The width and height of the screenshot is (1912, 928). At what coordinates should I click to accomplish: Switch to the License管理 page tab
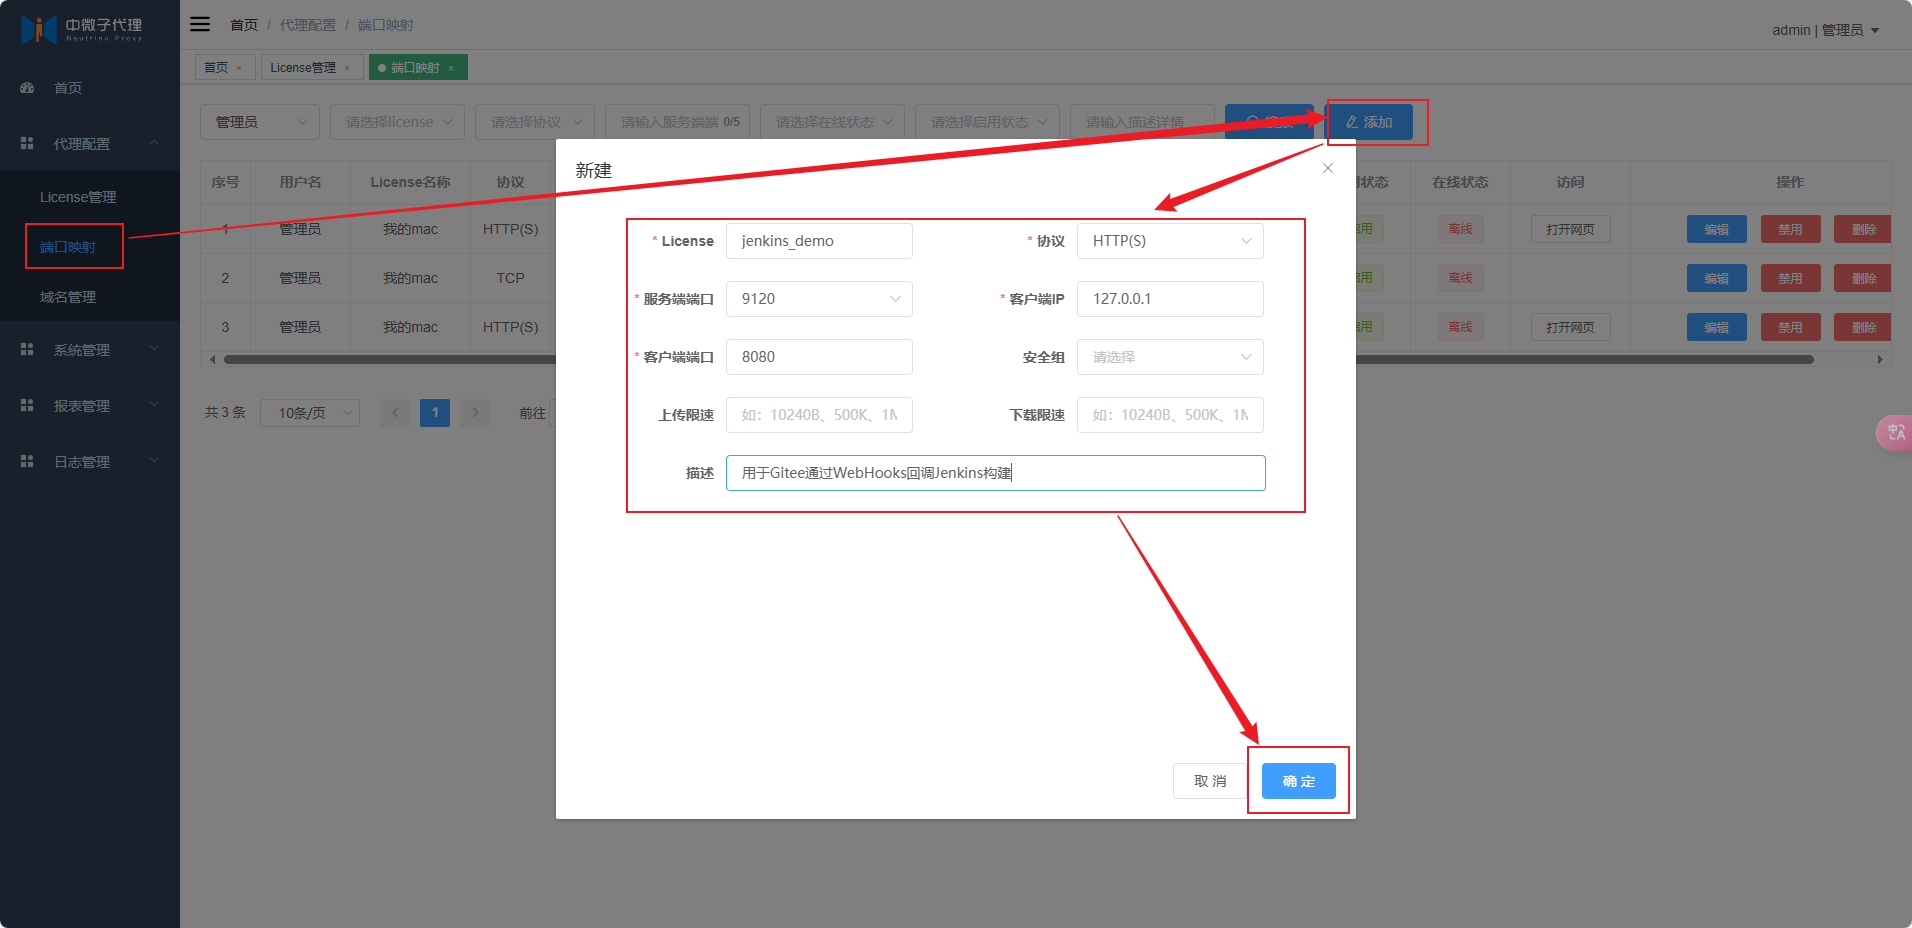pyautogui.click(x=311, y=67)
